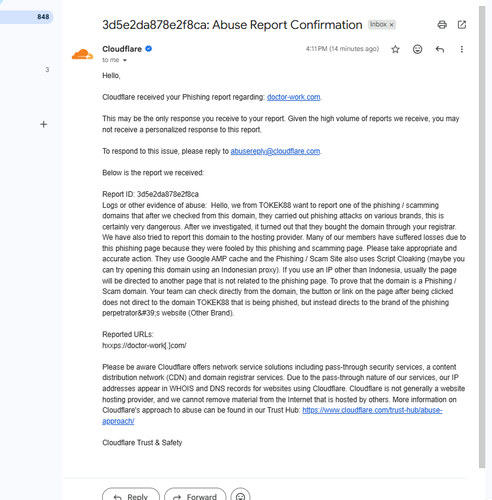
Task: Add emoji reaction from the header smiley
Action: click(417, 49)
